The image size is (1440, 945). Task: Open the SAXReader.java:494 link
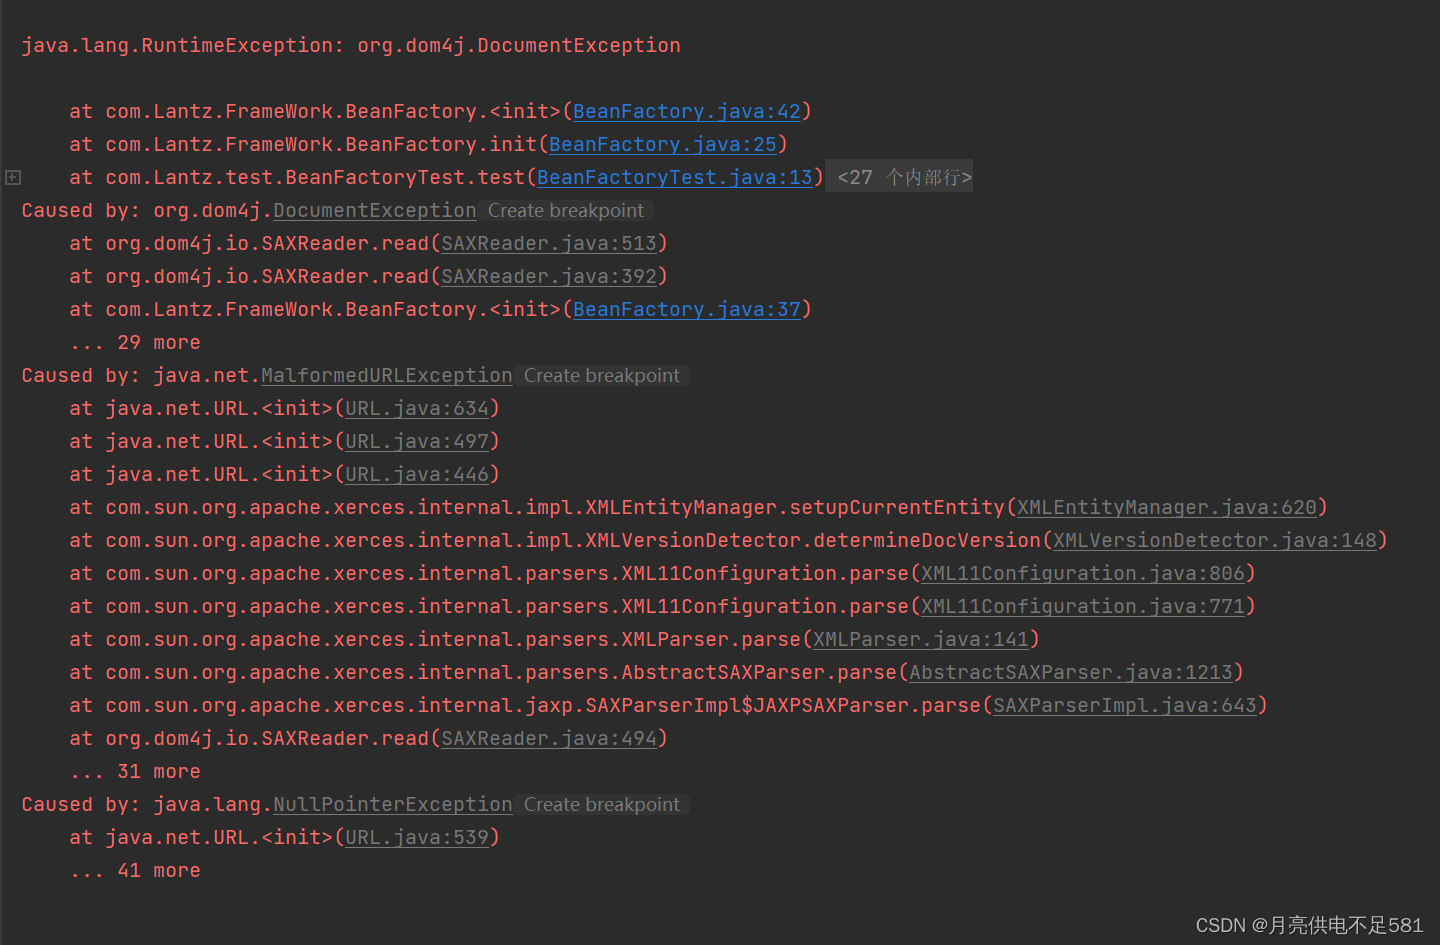pos(549,739)
